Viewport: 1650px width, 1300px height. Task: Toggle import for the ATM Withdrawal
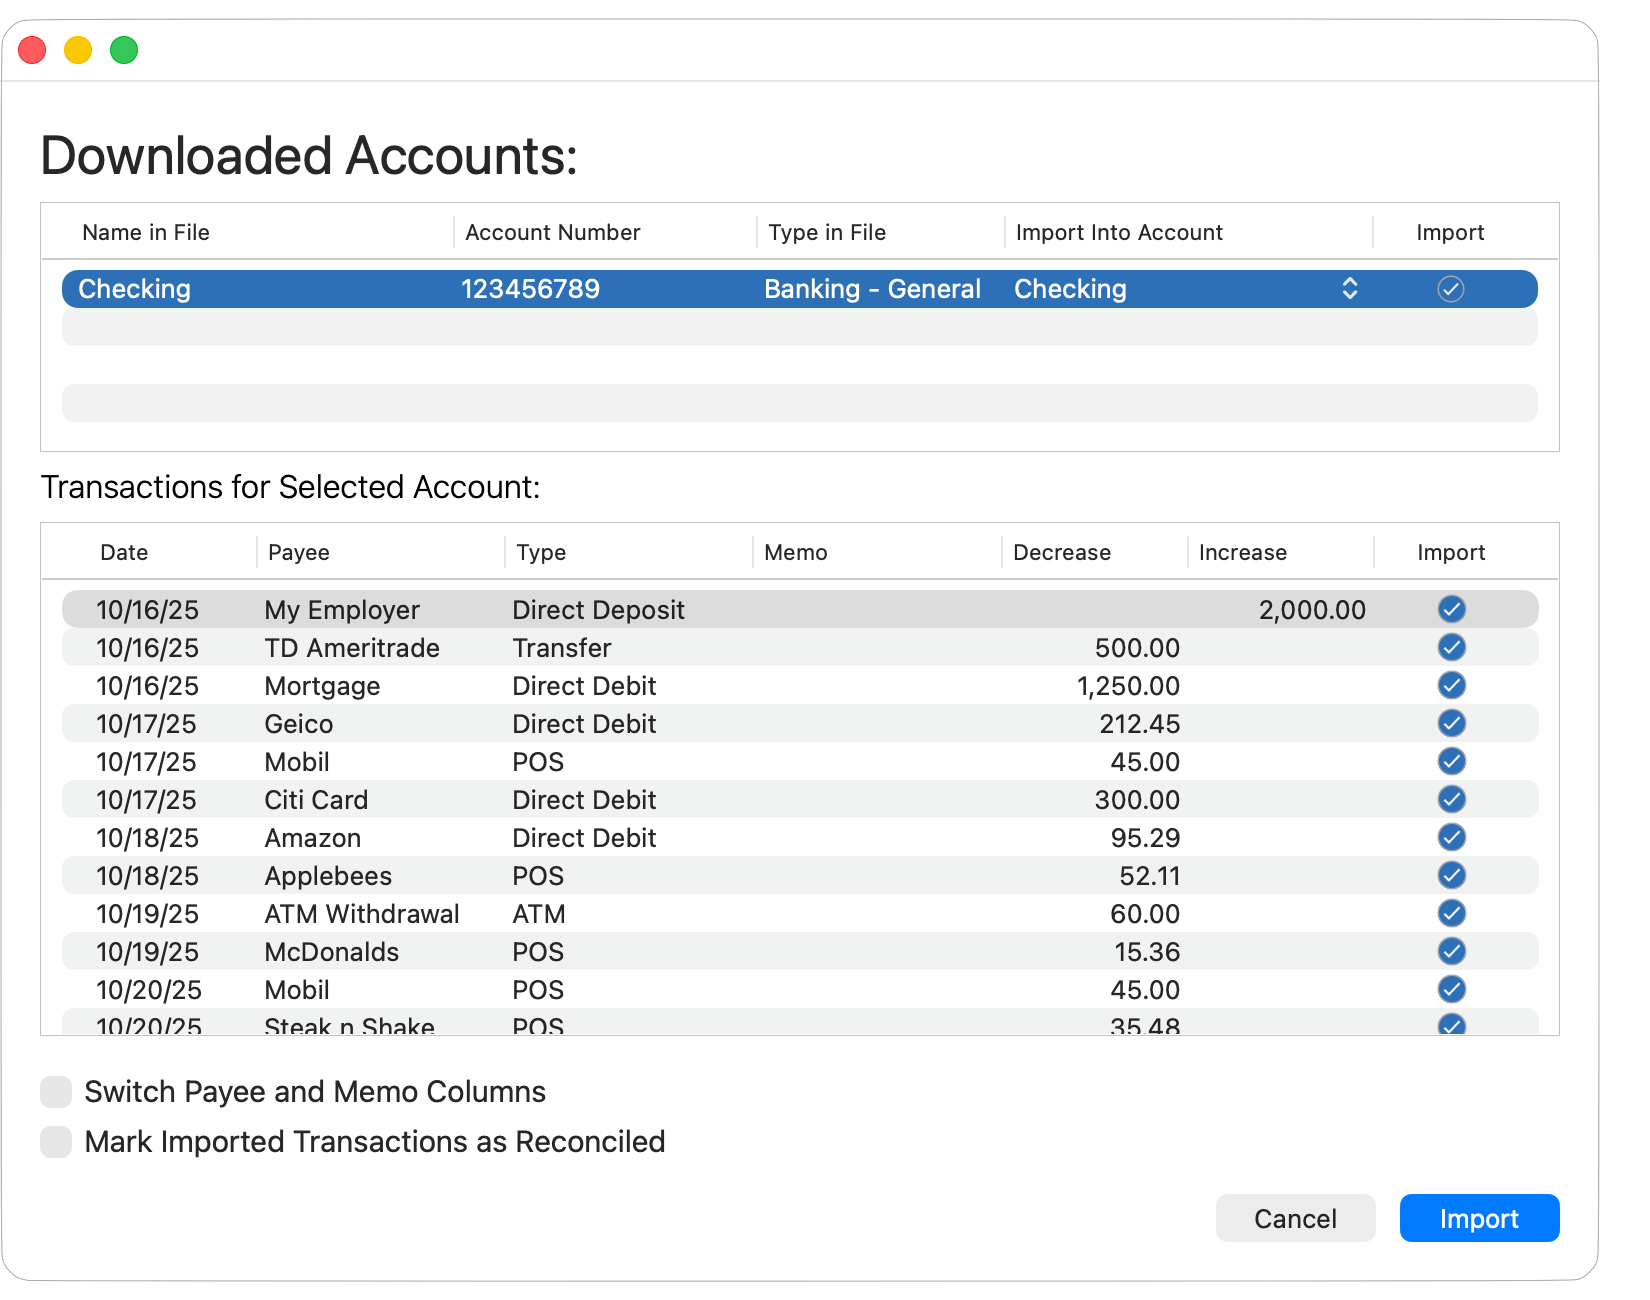(1451, 913)
